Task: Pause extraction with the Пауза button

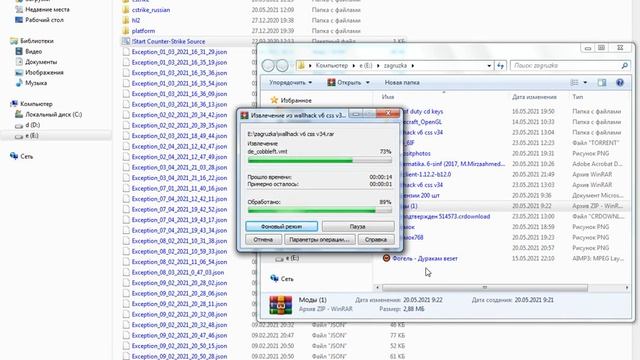Action: tap(358, 226)
